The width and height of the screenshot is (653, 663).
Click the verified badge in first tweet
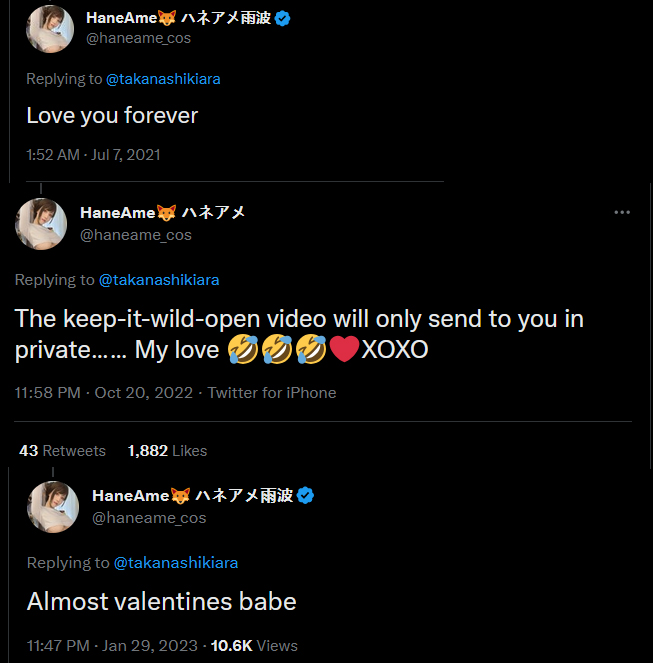click(283, 18)
